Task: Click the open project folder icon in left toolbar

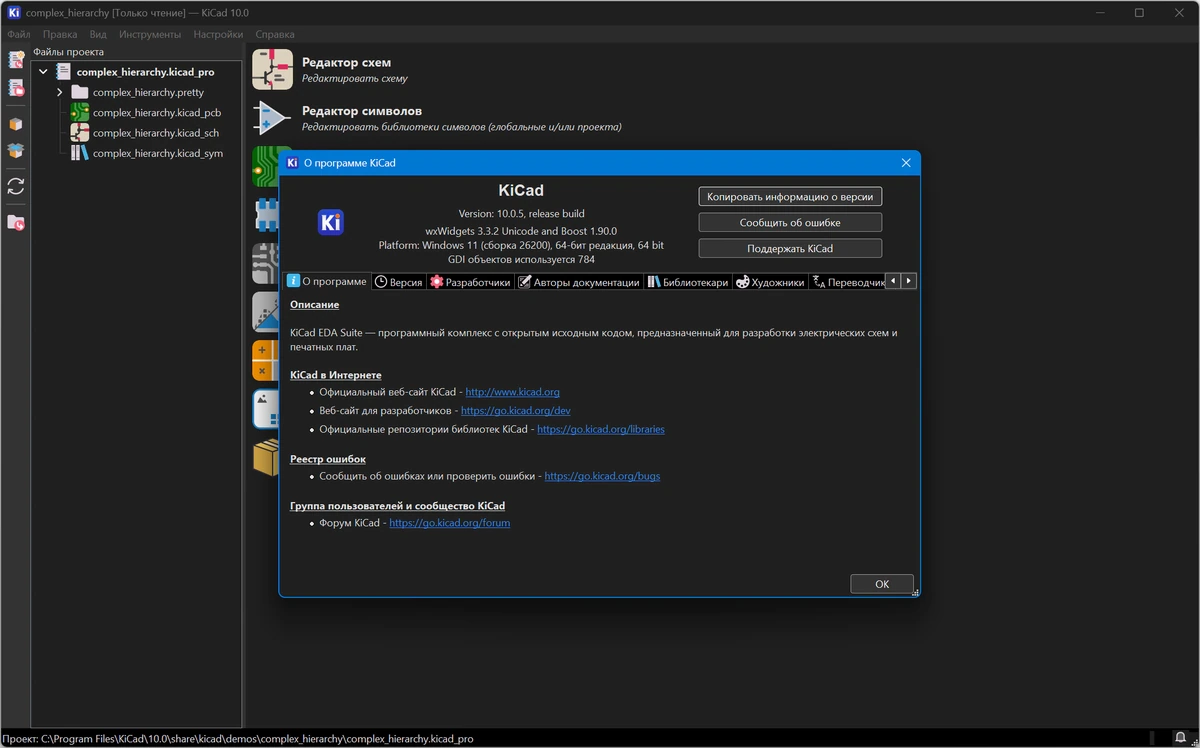Action: [16, 223]
